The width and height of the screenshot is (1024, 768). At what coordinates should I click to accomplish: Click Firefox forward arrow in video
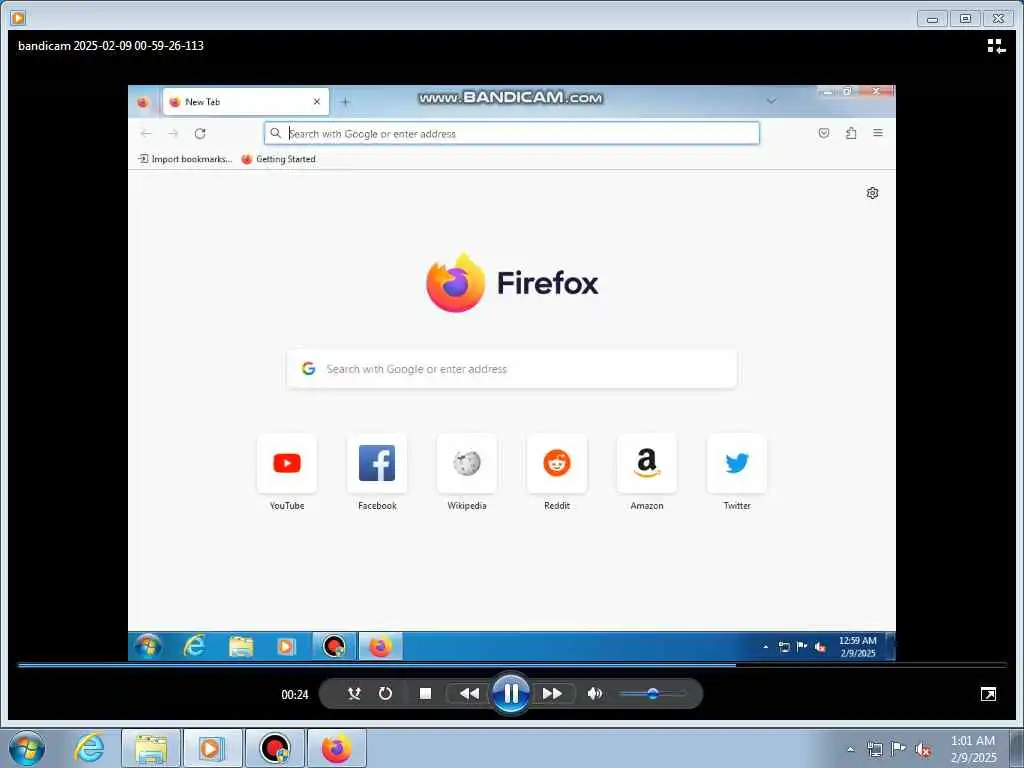click(x=173, y=133)
